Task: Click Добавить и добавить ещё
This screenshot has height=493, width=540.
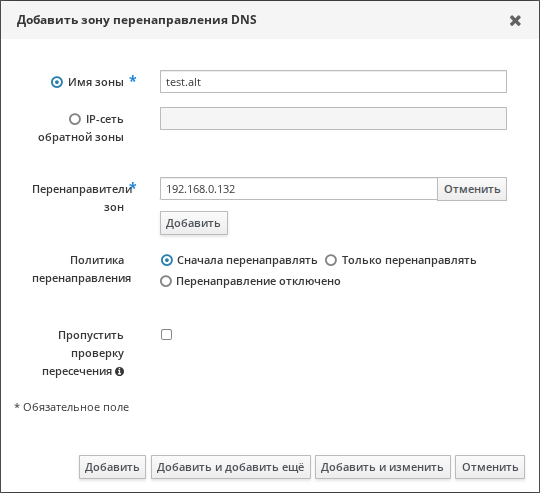Action: [x=231, y=467]
